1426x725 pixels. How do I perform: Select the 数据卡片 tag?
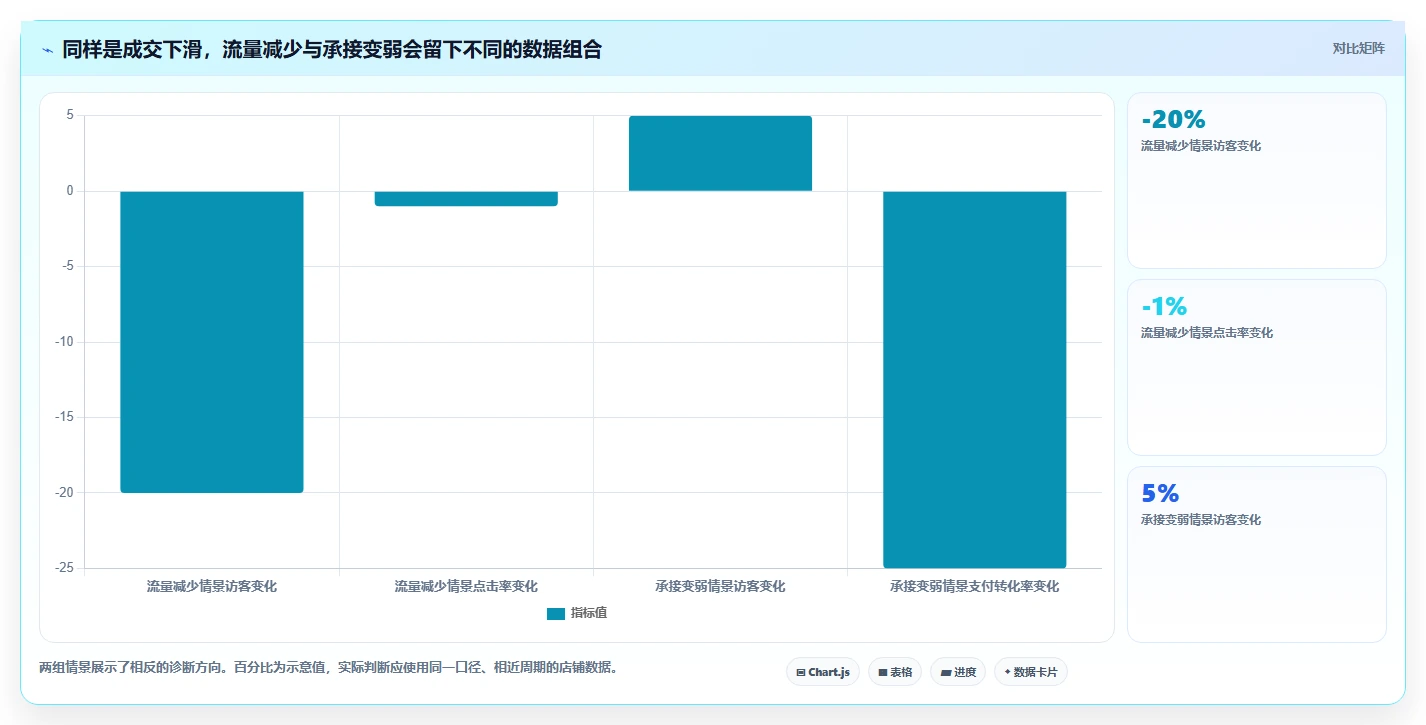point(1031,672)
